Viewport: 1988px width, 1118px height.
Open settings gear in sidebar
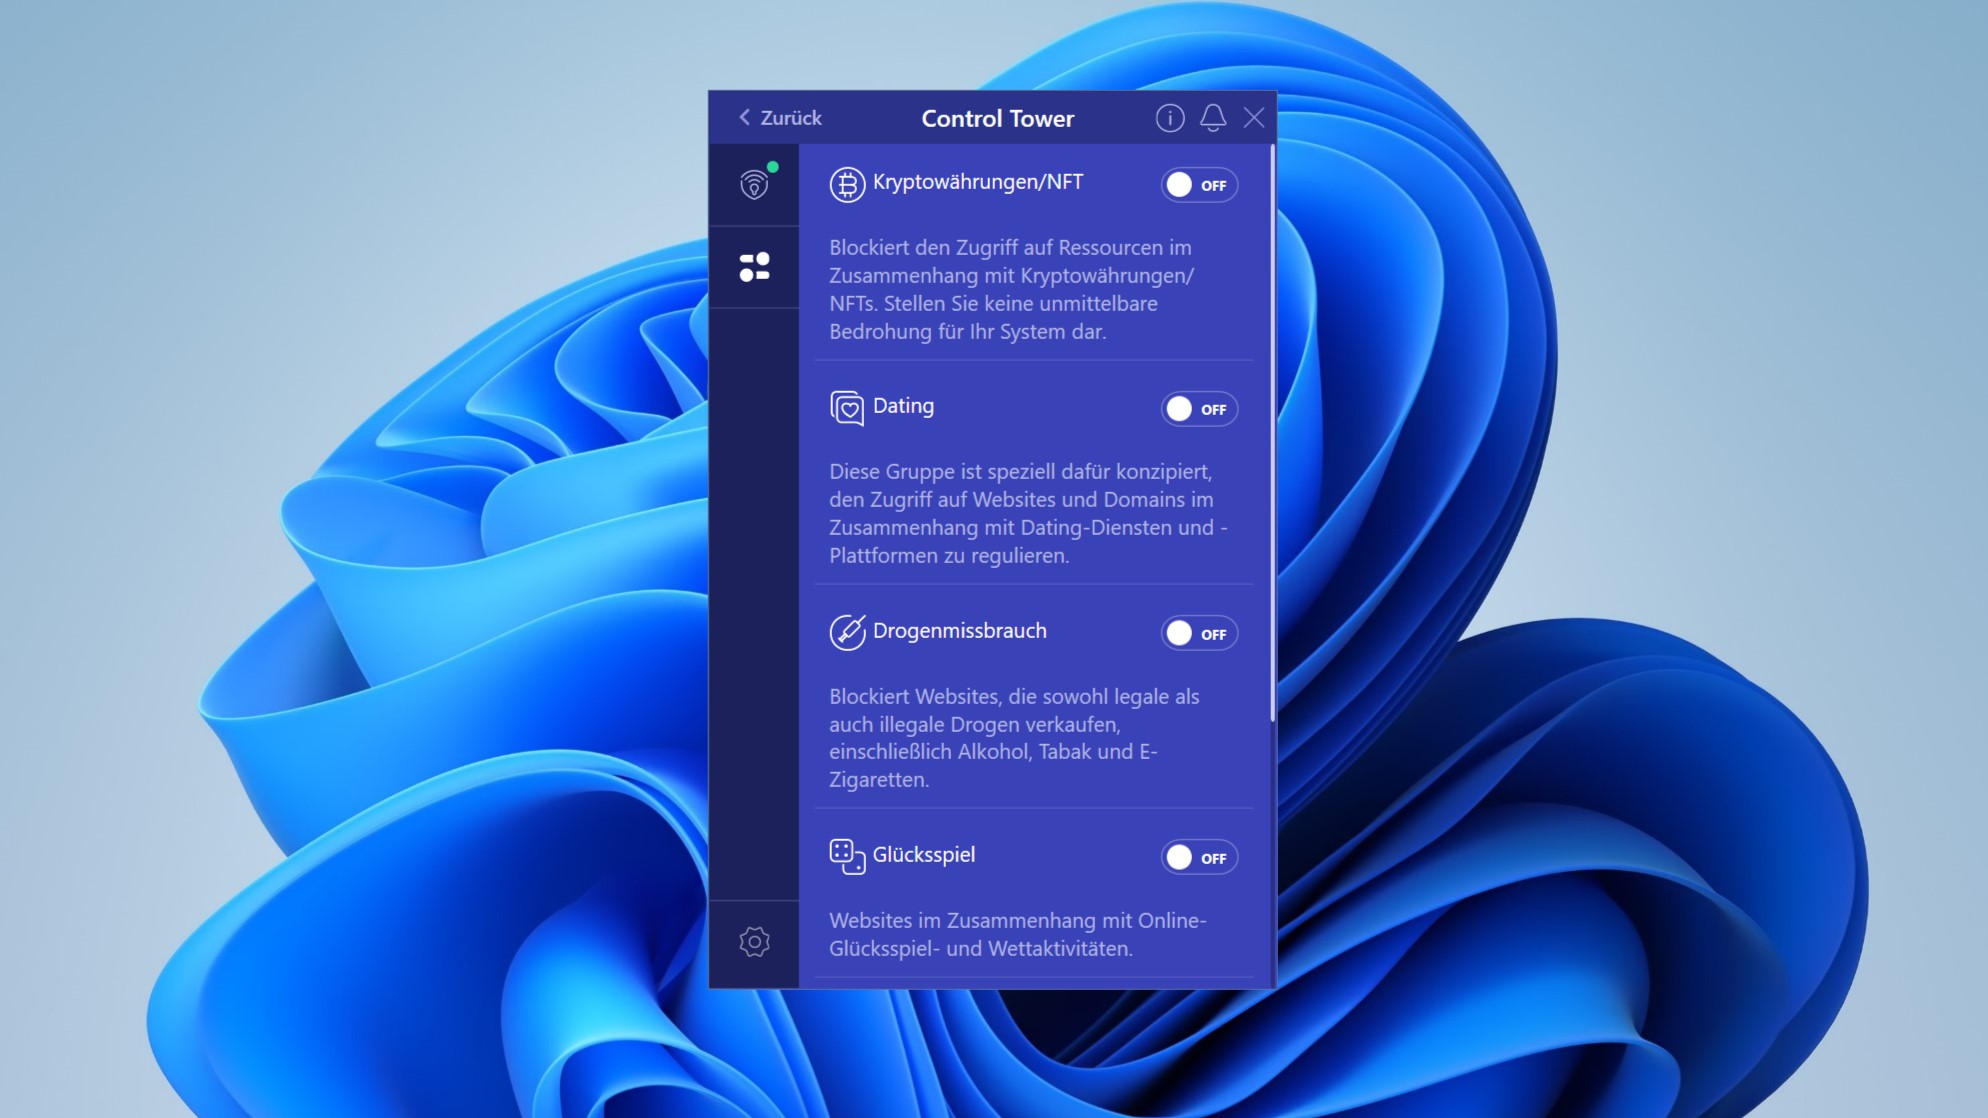[754, 941]
